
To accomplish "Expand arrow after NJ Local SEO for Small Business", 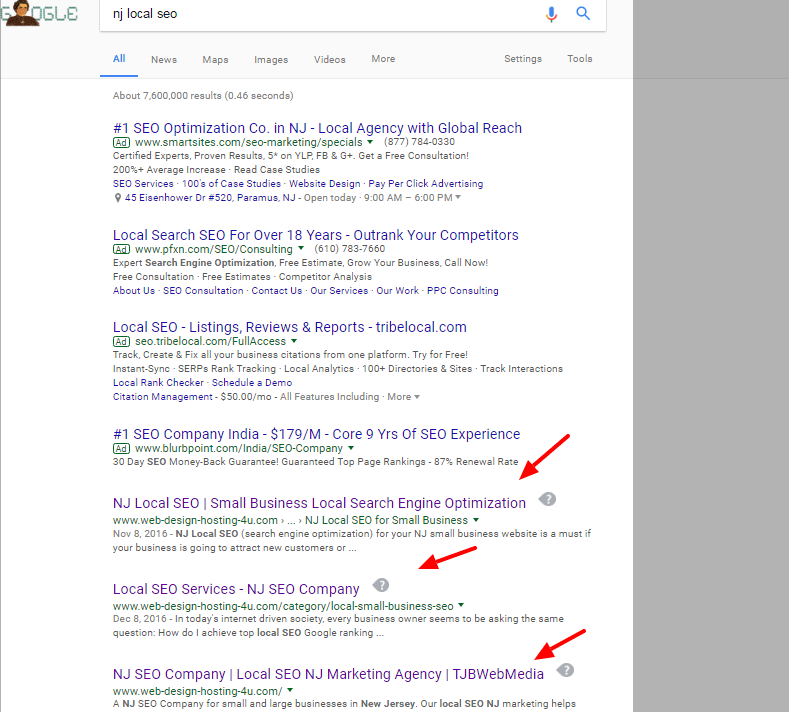I will (x=476, y=520).
